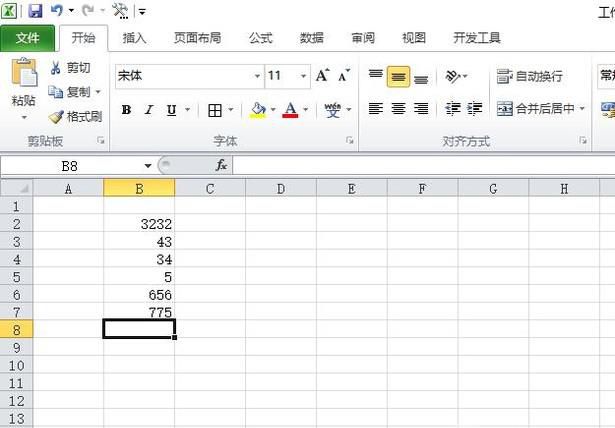Click the text orientation icon

pyautogui.click(x=453, y=76)
